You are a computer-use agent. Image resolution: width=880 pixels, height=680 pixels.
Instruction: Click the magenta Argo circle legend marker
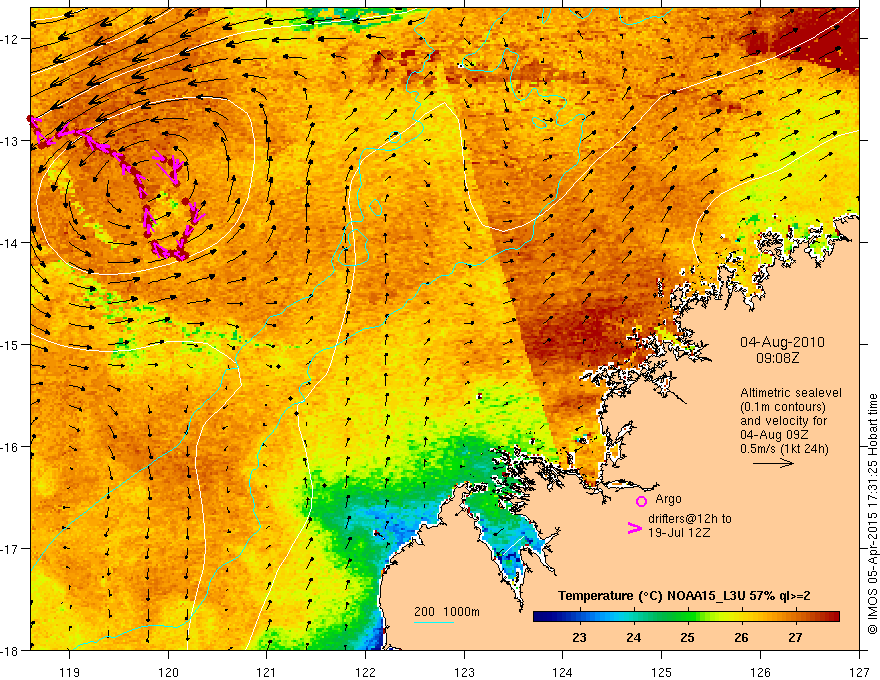641,501
